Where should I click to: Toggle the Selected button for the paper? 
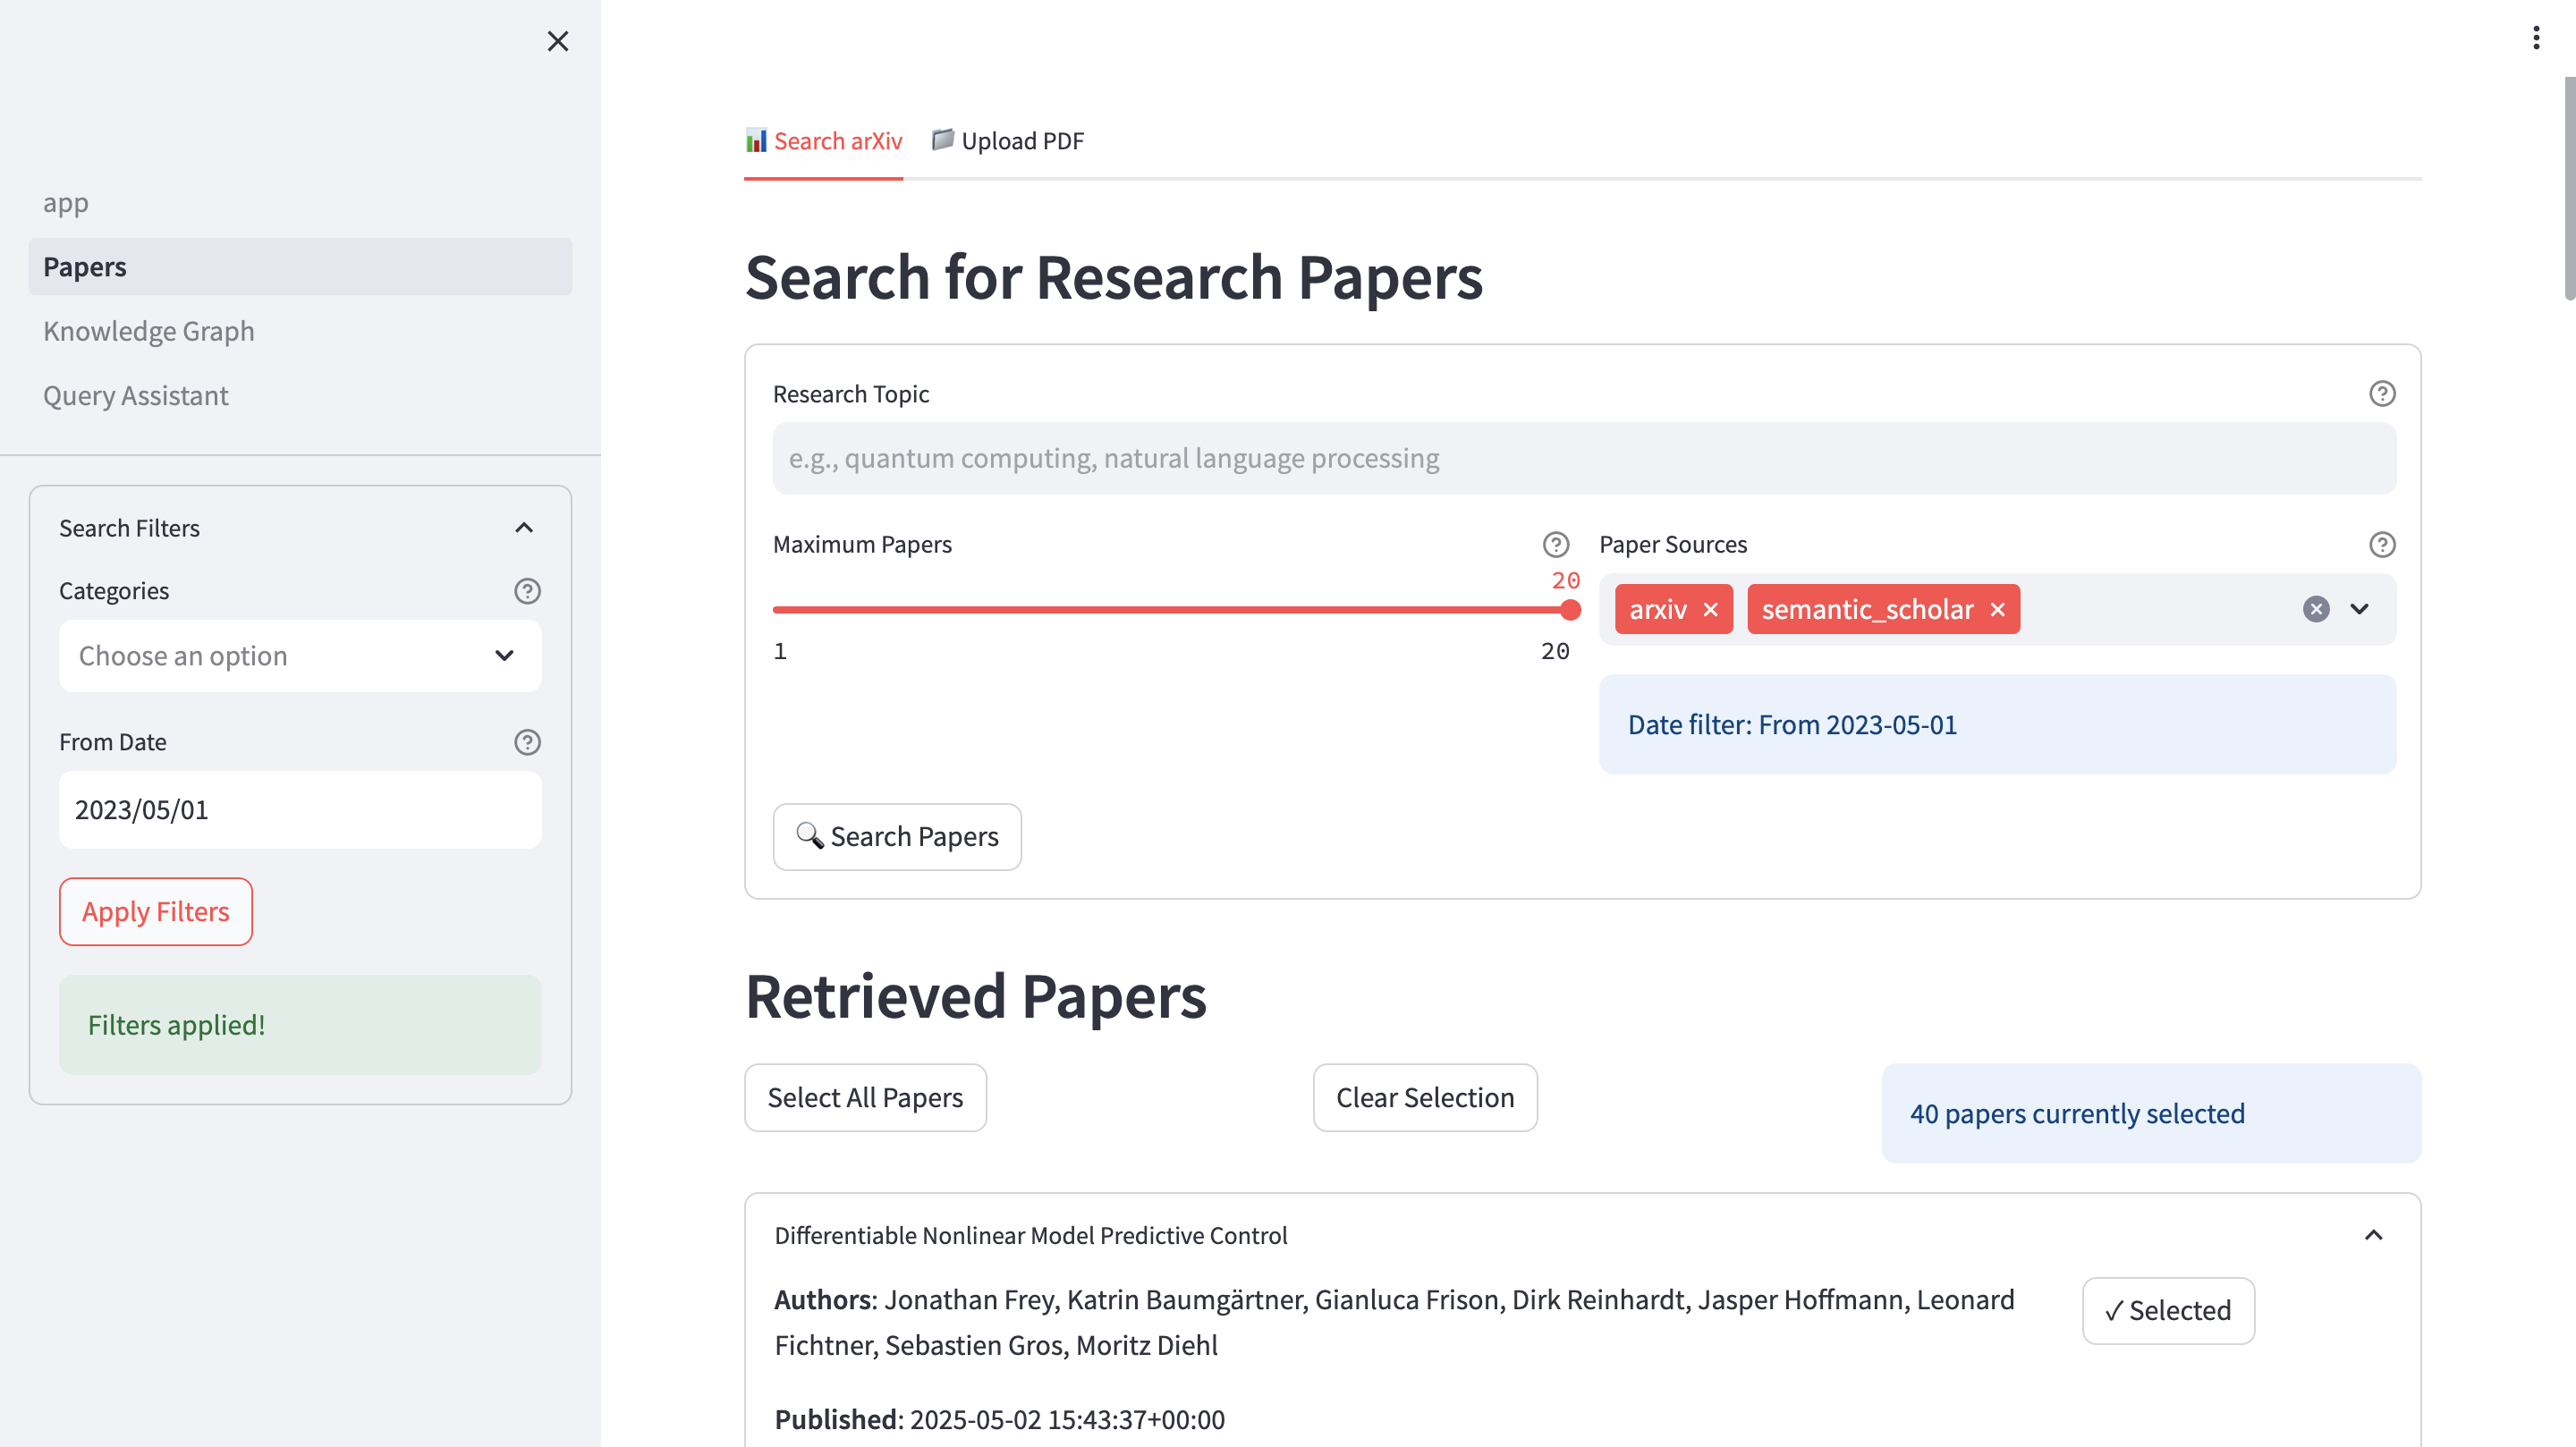pos(2168,1311)
